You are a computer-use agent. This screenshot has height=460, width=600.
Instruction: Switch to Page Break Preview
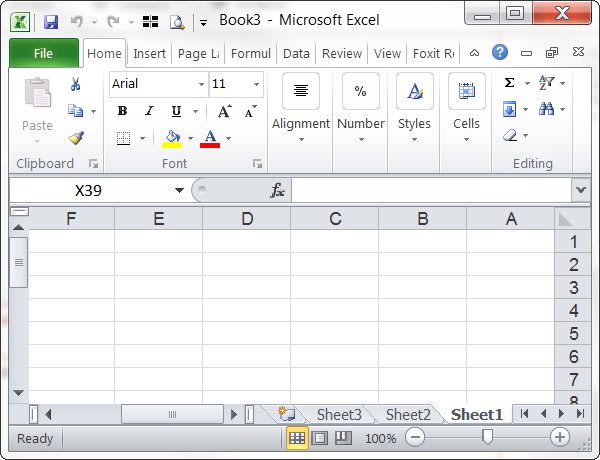(x=343, y=438)
